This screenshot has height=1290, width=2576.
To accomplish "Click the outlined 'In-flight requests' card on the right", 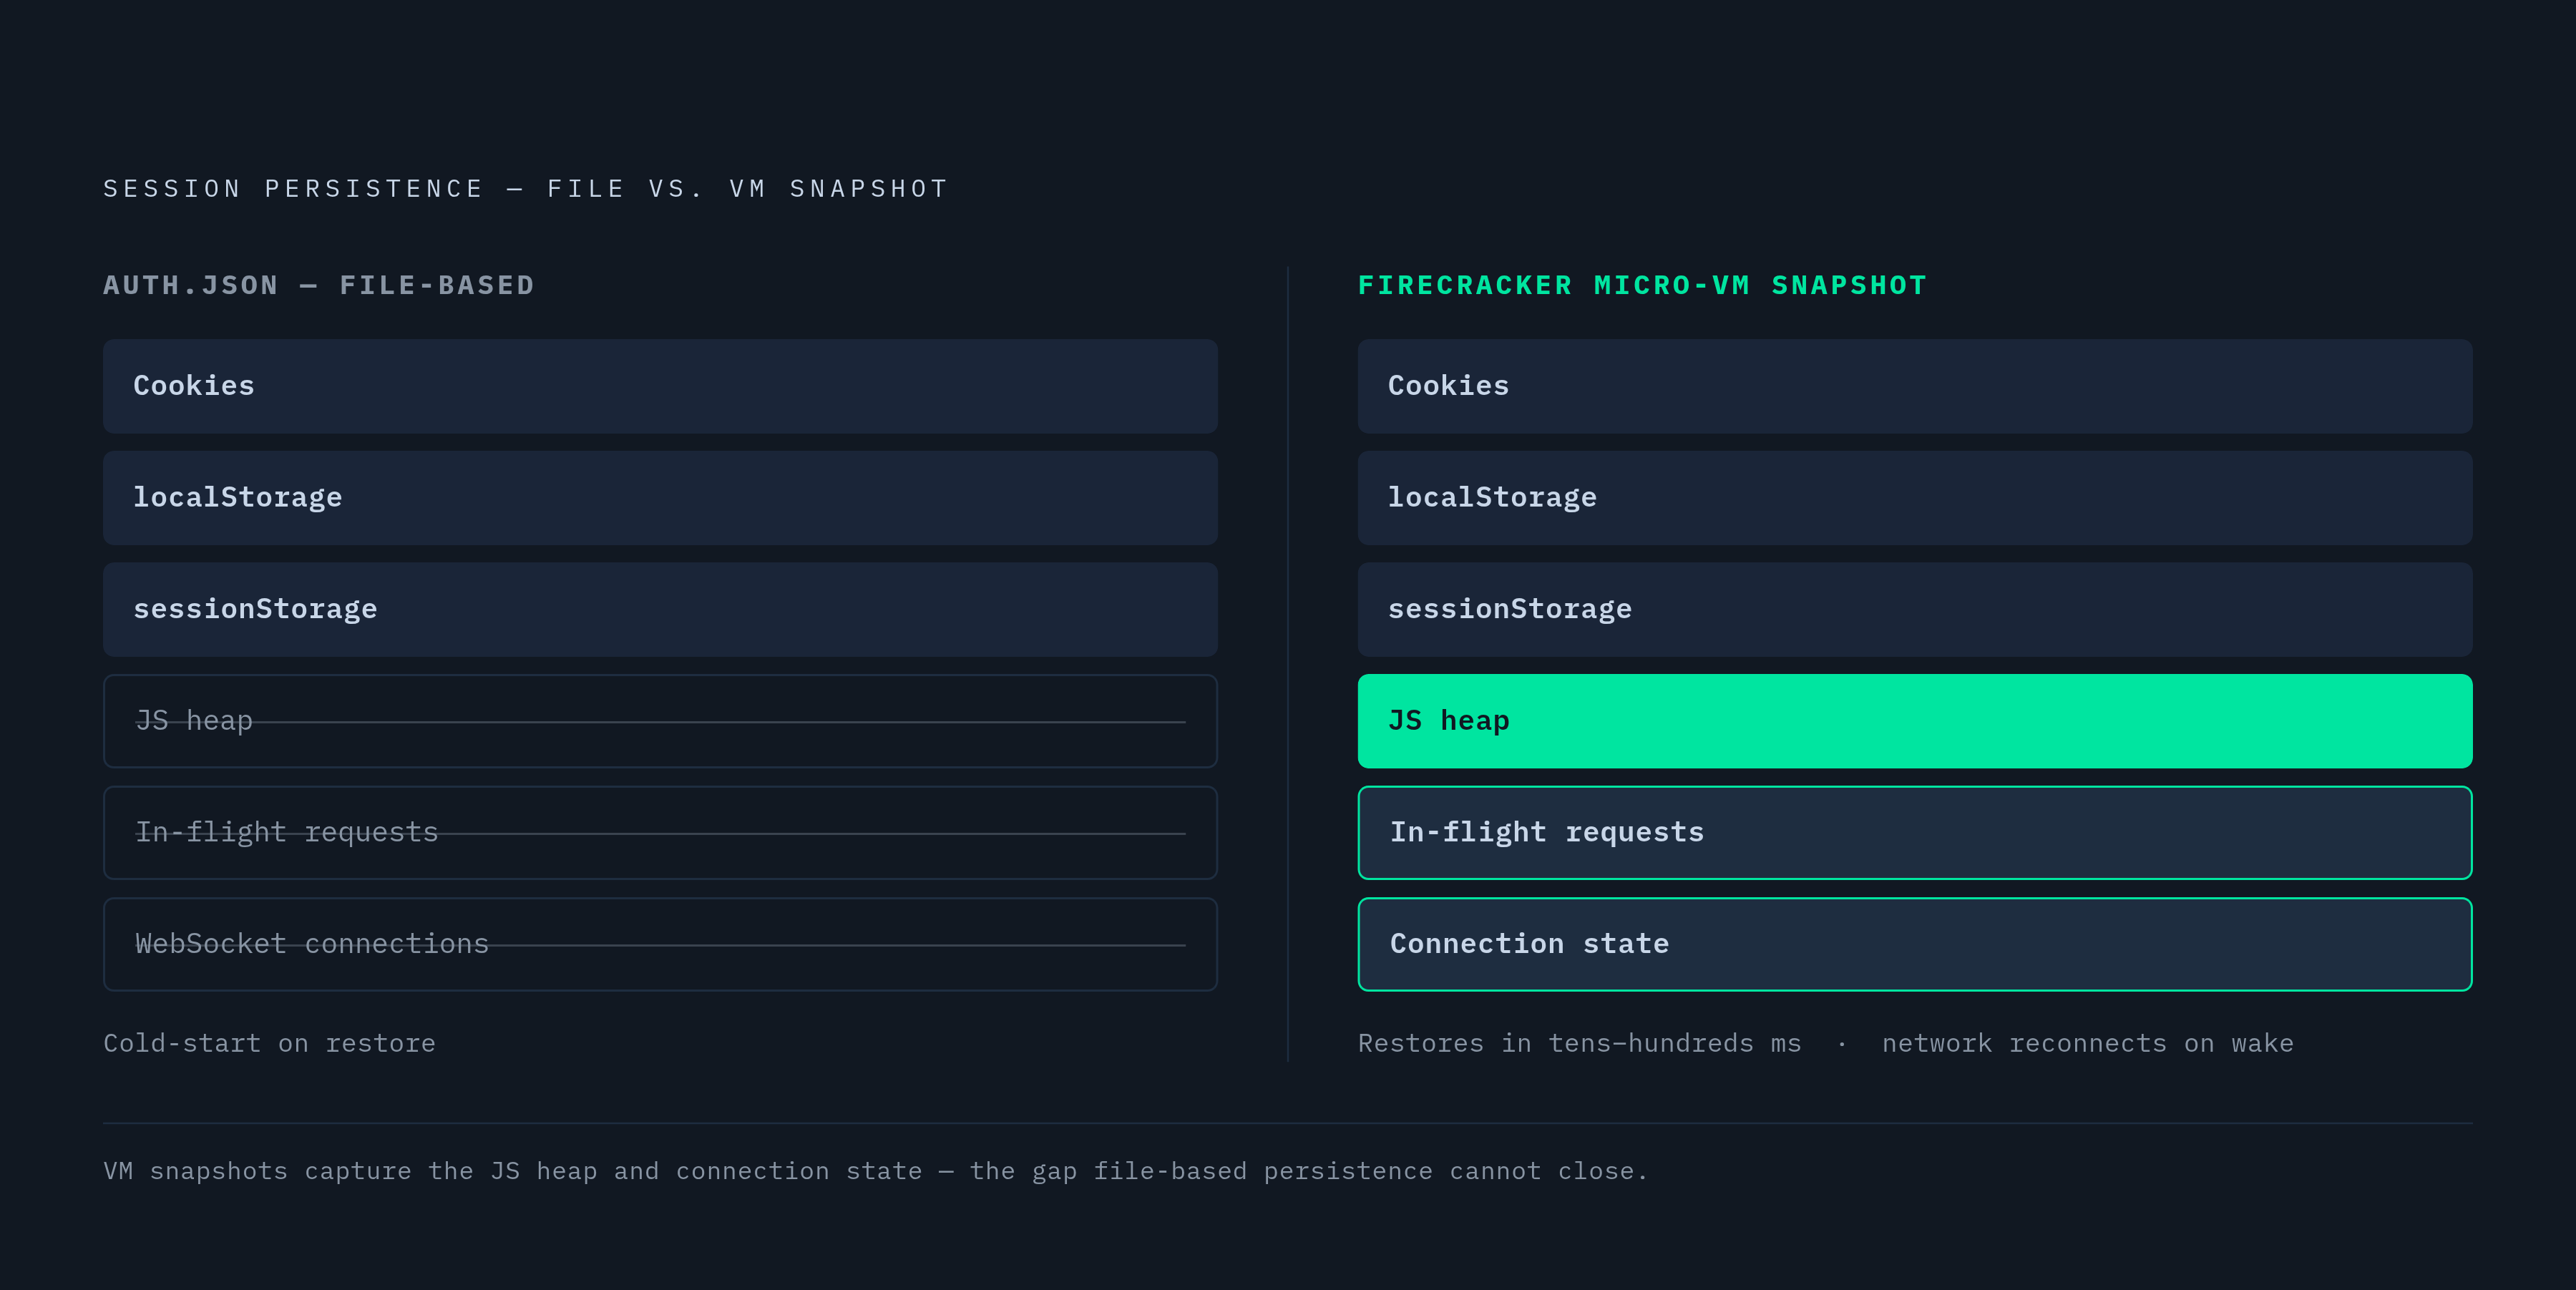I will tap(1915, 833).
